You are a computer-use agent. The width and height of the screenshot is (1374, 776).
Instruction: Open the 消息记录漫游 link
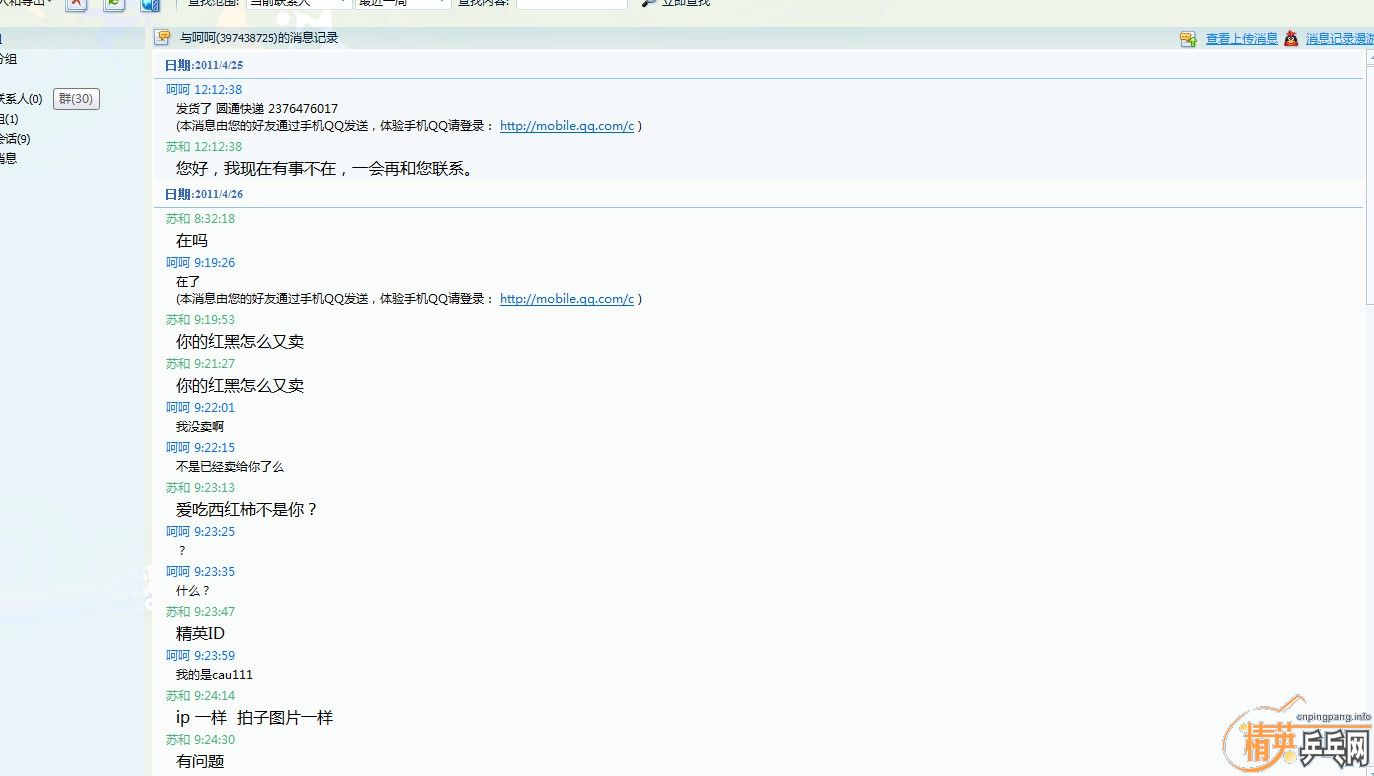coord(1339,39)
